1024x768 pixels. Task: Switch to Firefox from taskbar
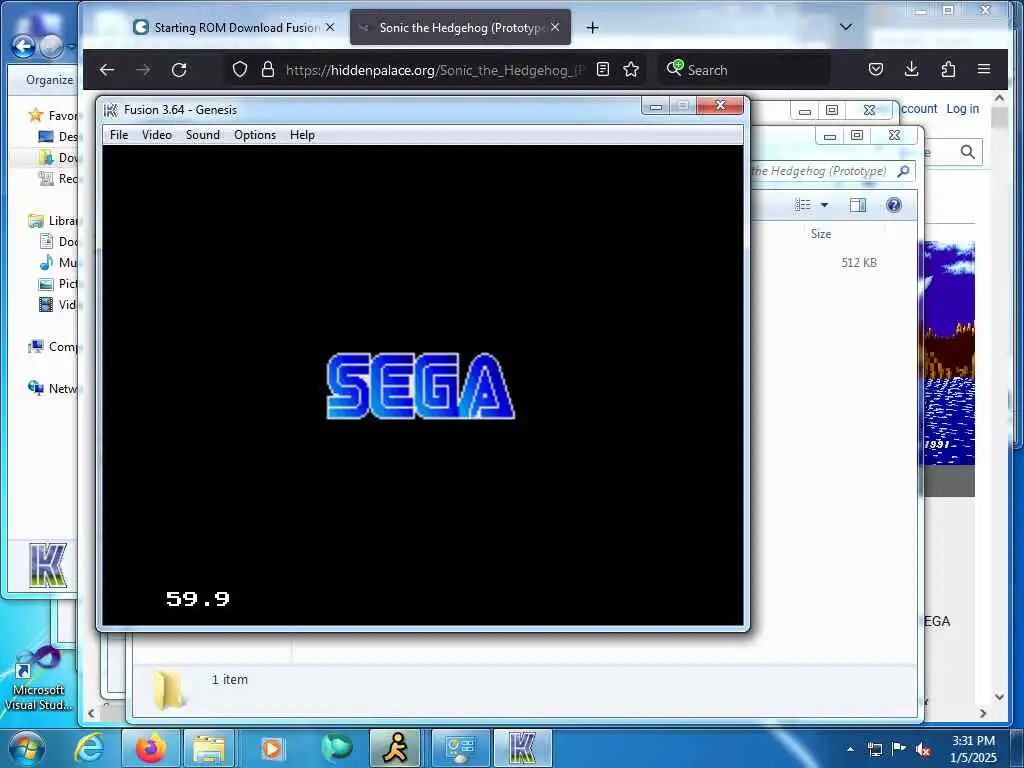coord(151,748)
